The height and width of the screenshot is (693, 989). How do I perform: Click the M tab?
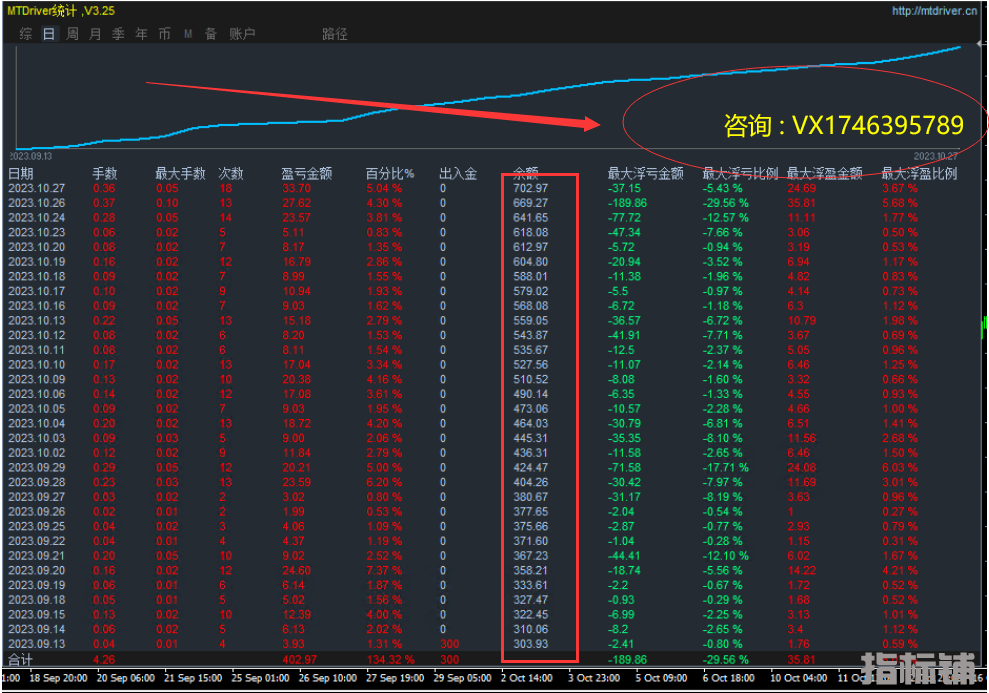tap(188, 34)
